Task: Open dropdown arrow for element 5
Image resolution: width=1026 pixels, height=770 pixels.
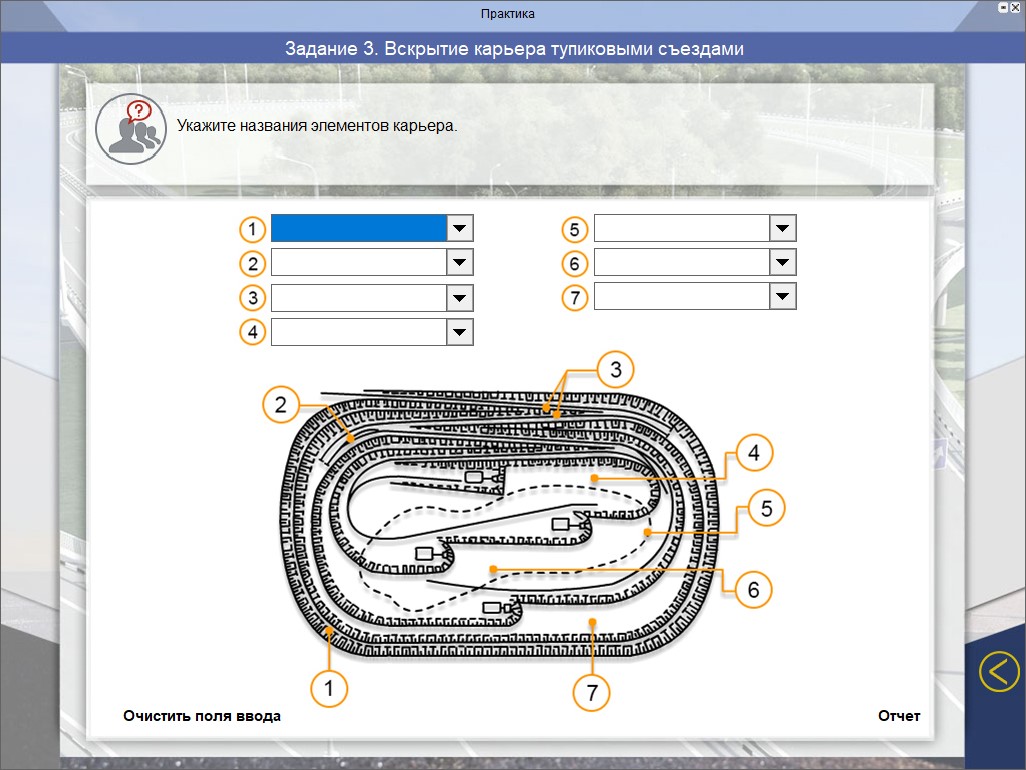Action: (782, 229)
